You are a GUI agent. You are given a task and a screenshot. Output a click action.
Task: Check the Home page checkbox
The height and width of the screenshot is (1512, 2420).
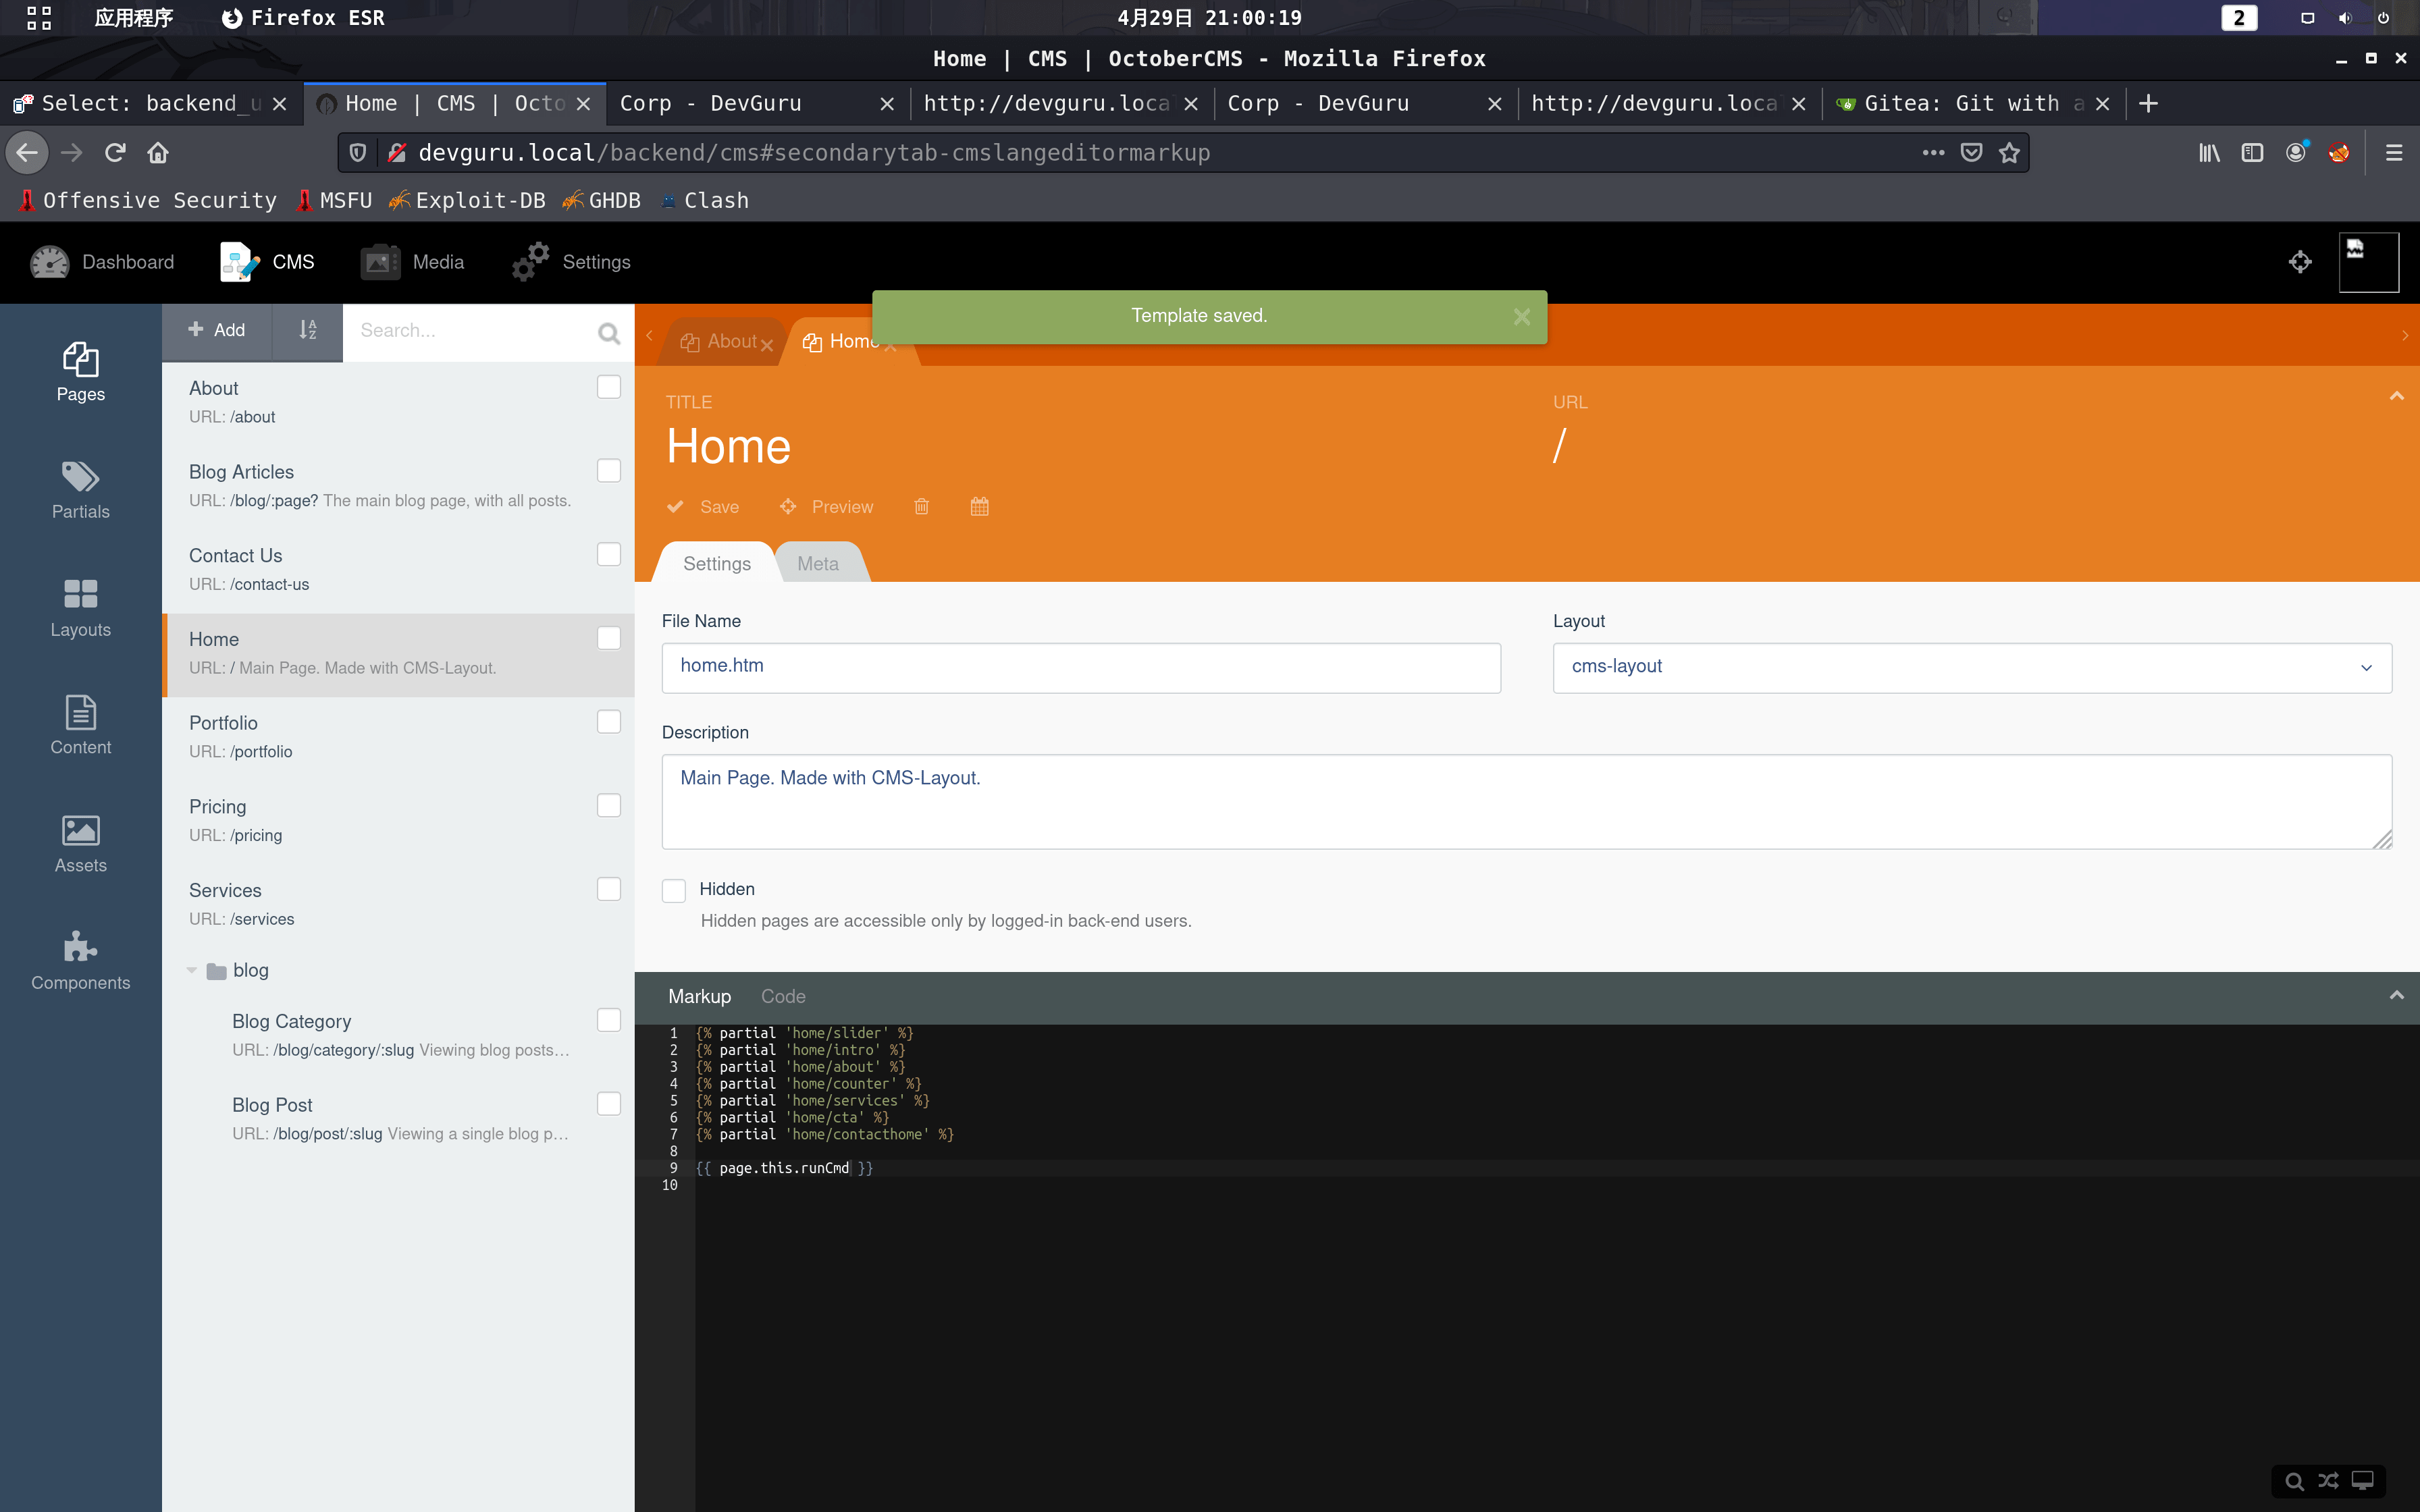tap(609, 638)
